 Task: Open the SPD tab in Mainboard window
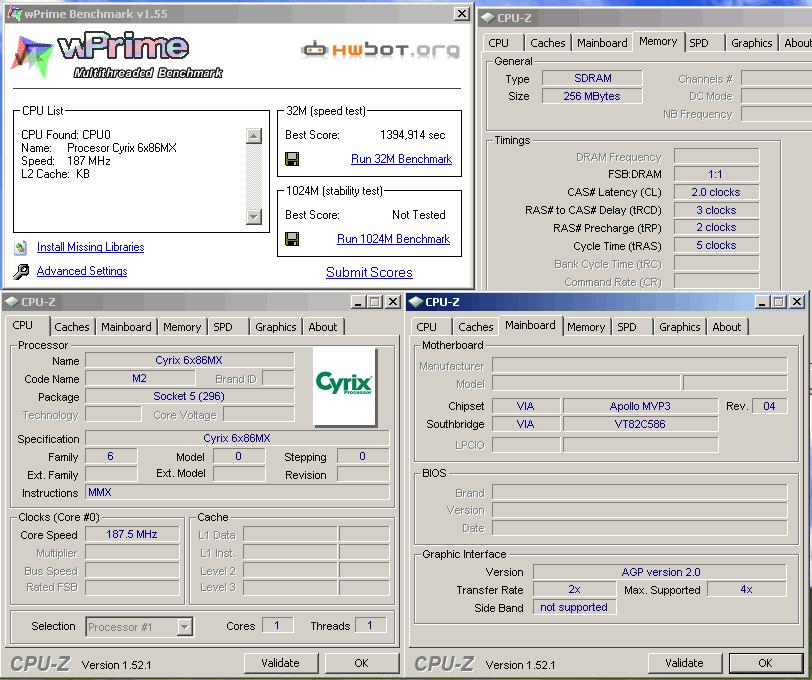627,327
